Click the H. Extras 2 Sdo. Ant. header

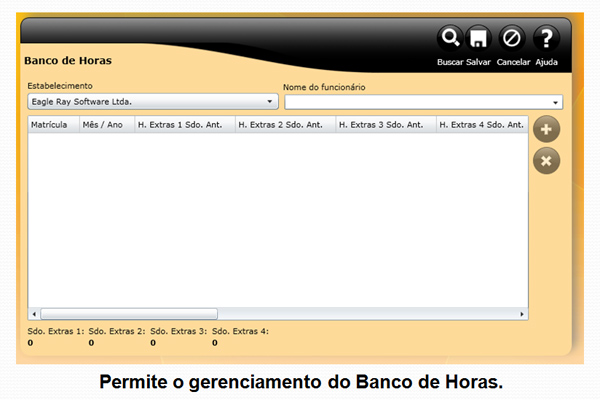pos(284,125)
